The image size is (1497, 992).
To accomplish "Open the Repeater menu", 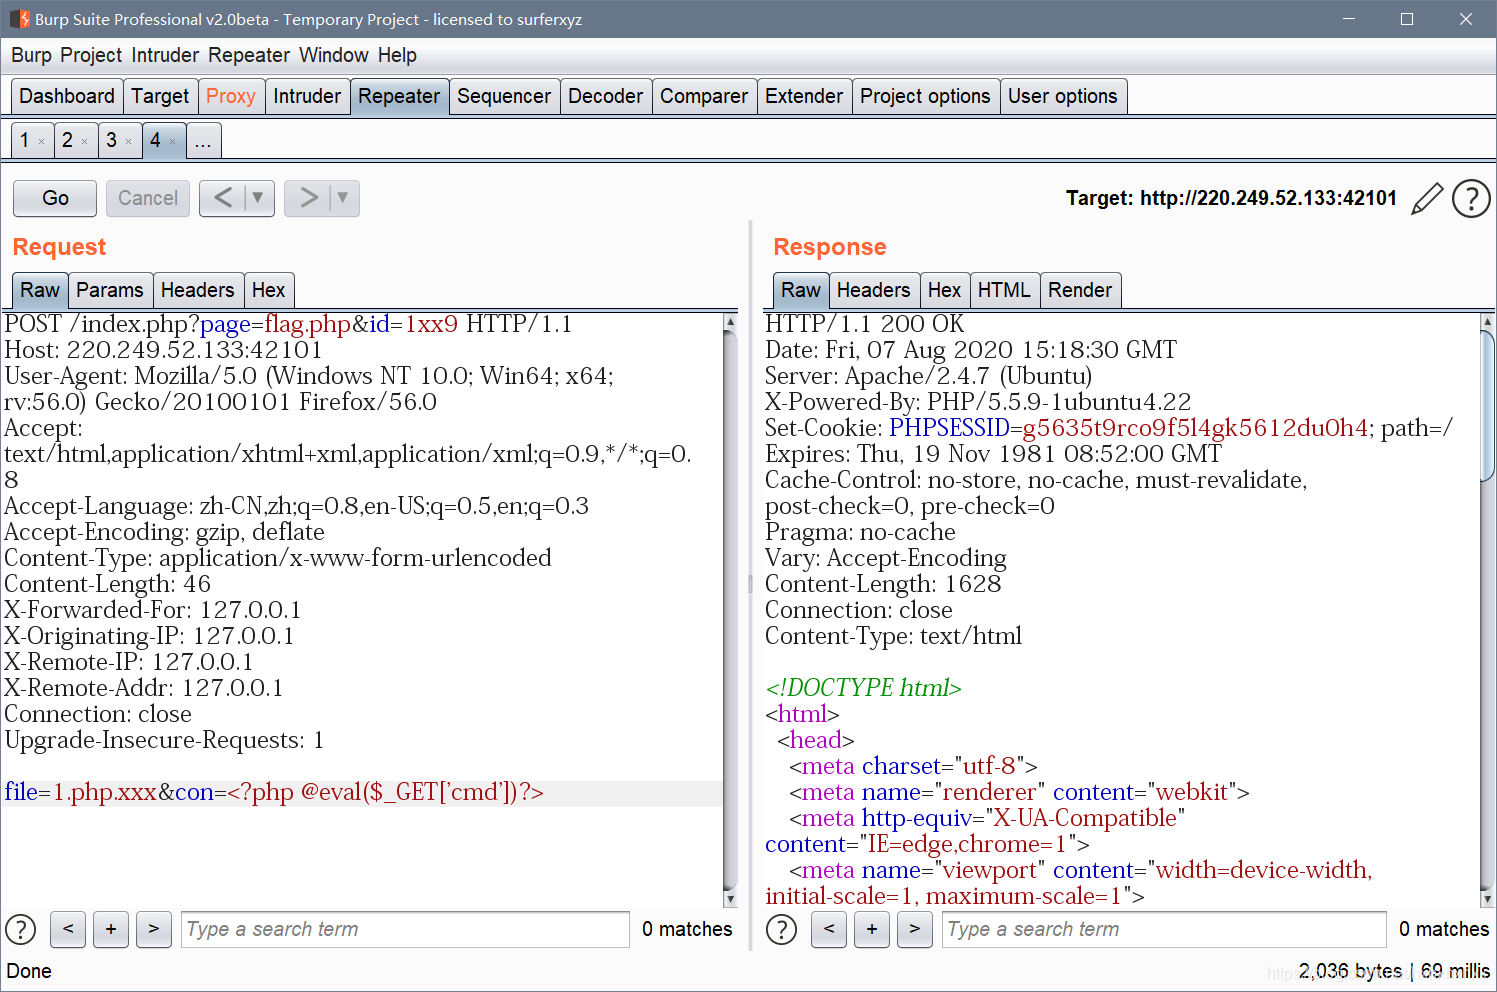I will [249, 55].
